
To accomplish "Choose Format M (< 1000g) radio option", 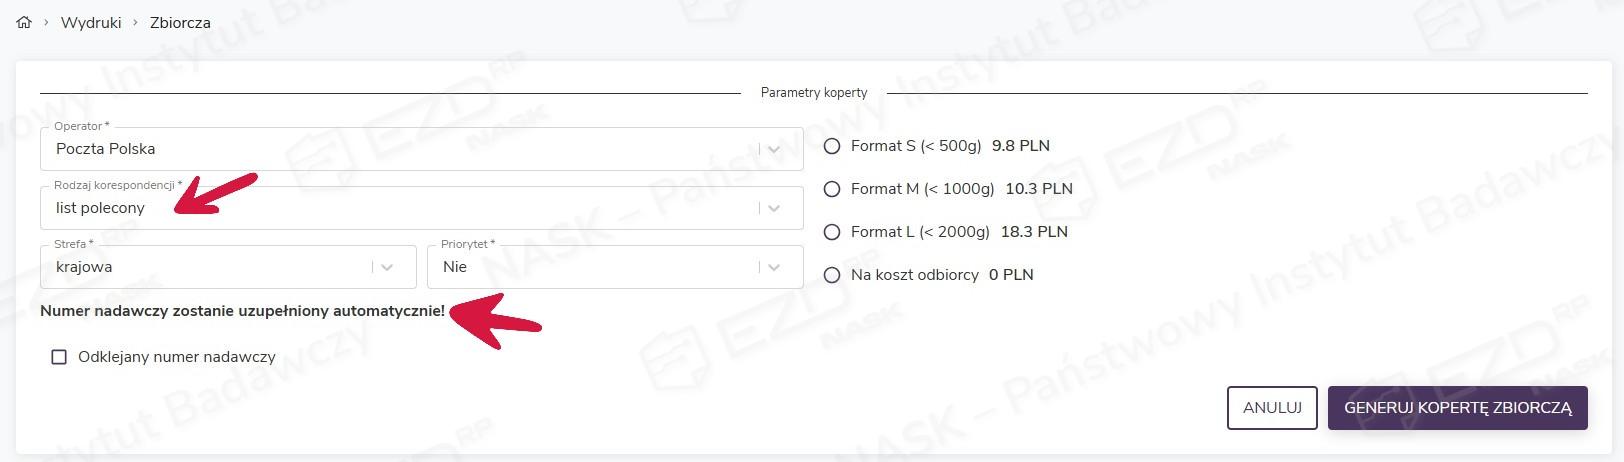I will pos(832,189).
